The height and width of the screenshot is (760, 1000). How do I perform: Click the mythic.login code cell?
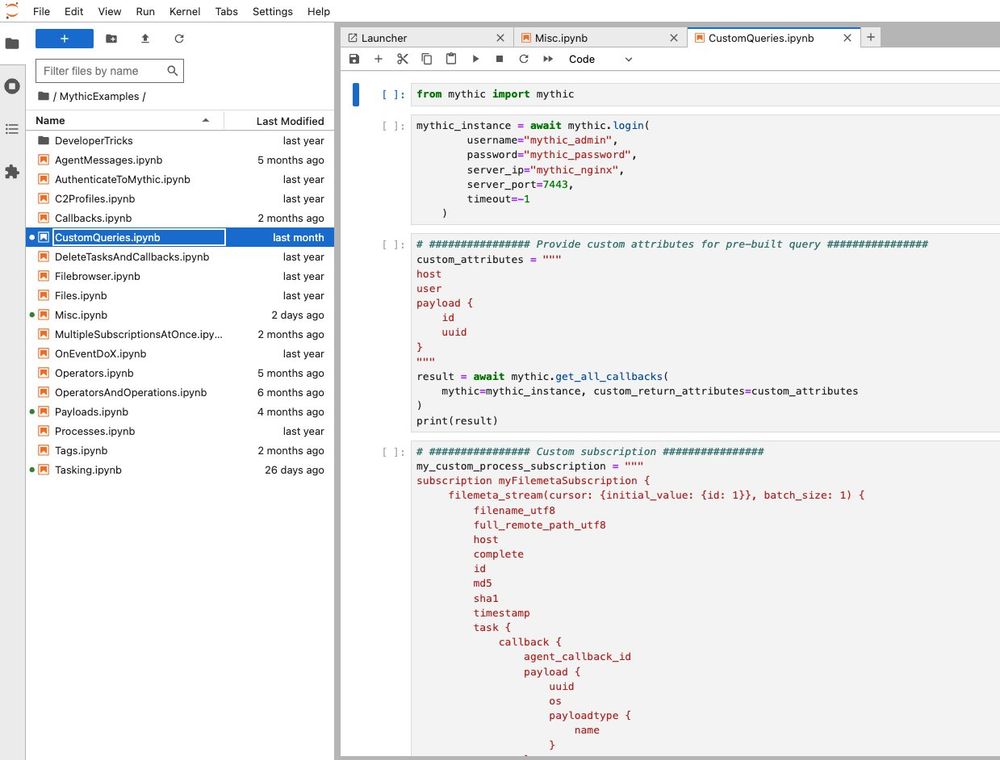tap(705, 170)
